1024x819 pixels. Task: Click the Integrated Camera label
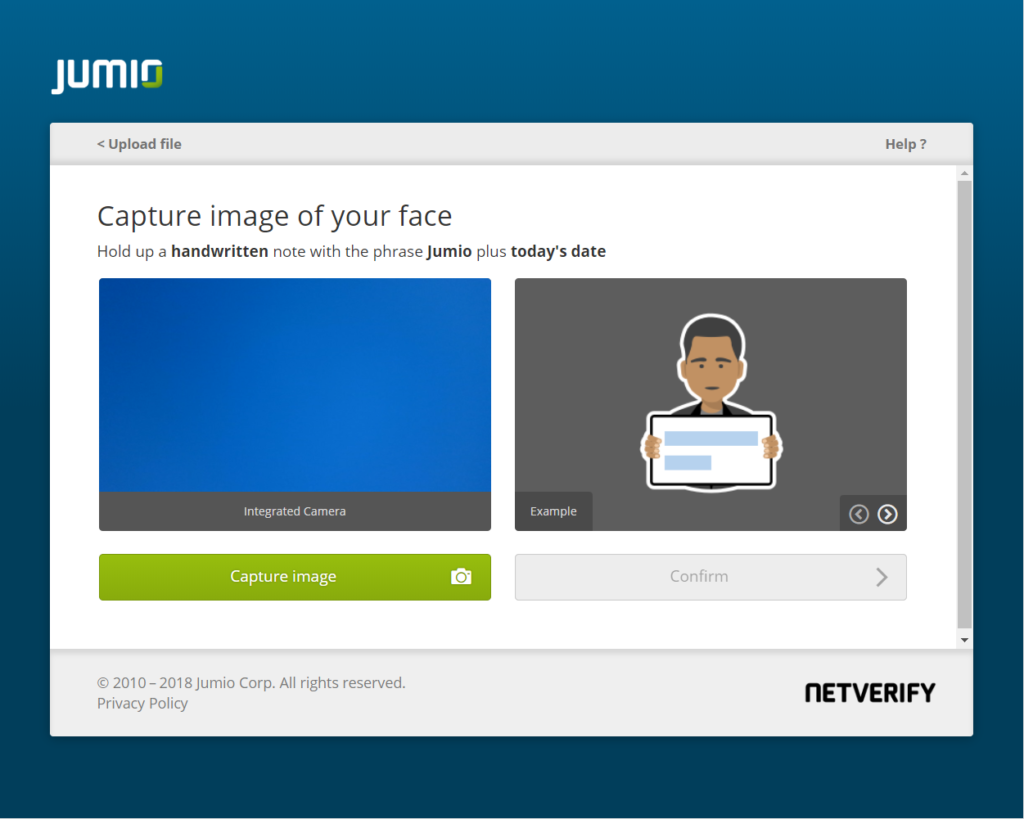click(x=295, y=511)
